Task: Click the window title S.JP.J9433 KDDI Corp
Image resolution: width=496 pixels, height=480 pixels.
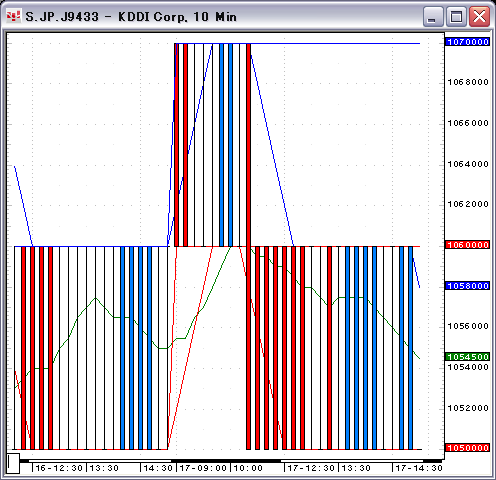Action: (x=131, y=17)
